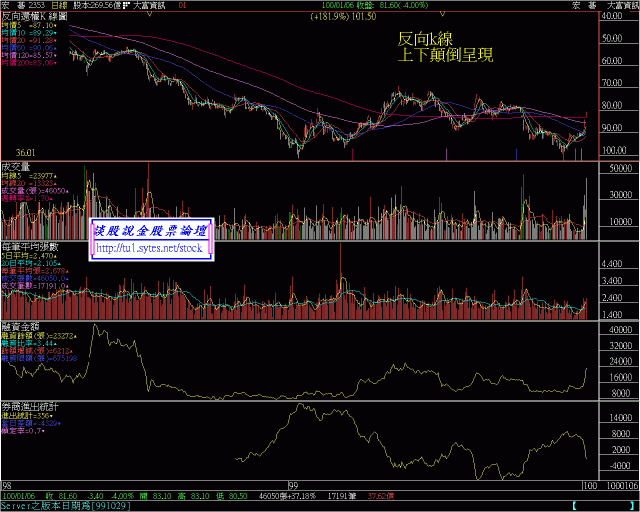The height and width of the screenshot is (512, 640).
Task: Click the 成交量 volume panel title
Action: click(16, 167)
